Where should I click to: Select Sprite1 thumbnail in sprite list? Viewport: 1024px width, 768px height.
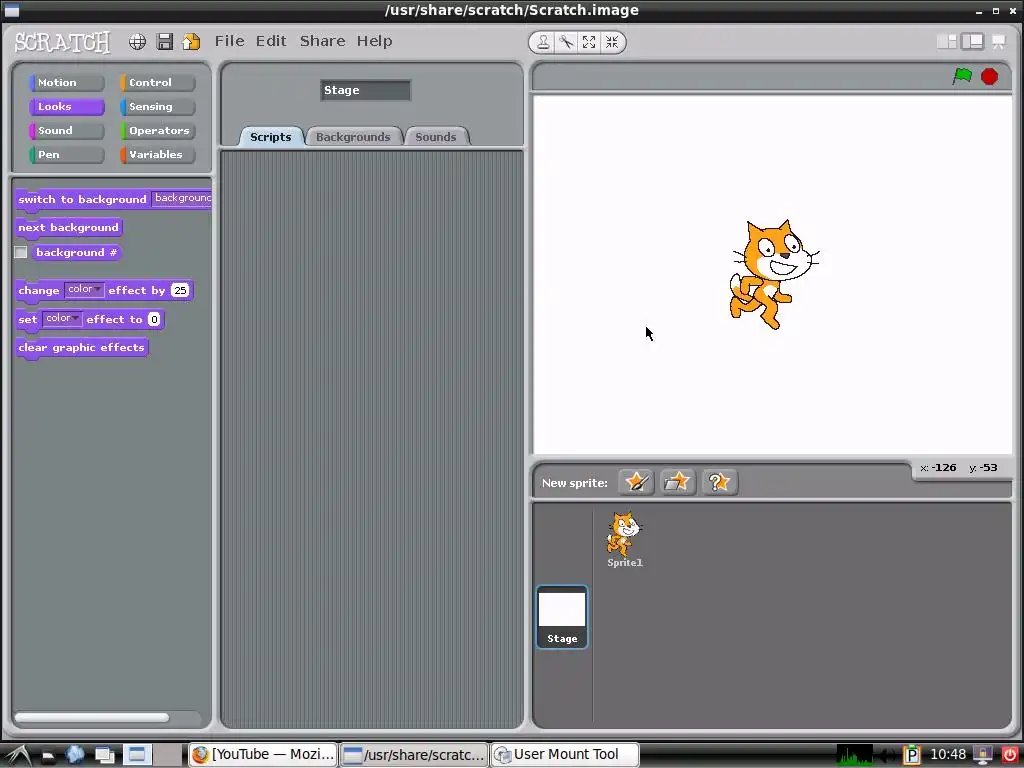coord(625,539)
